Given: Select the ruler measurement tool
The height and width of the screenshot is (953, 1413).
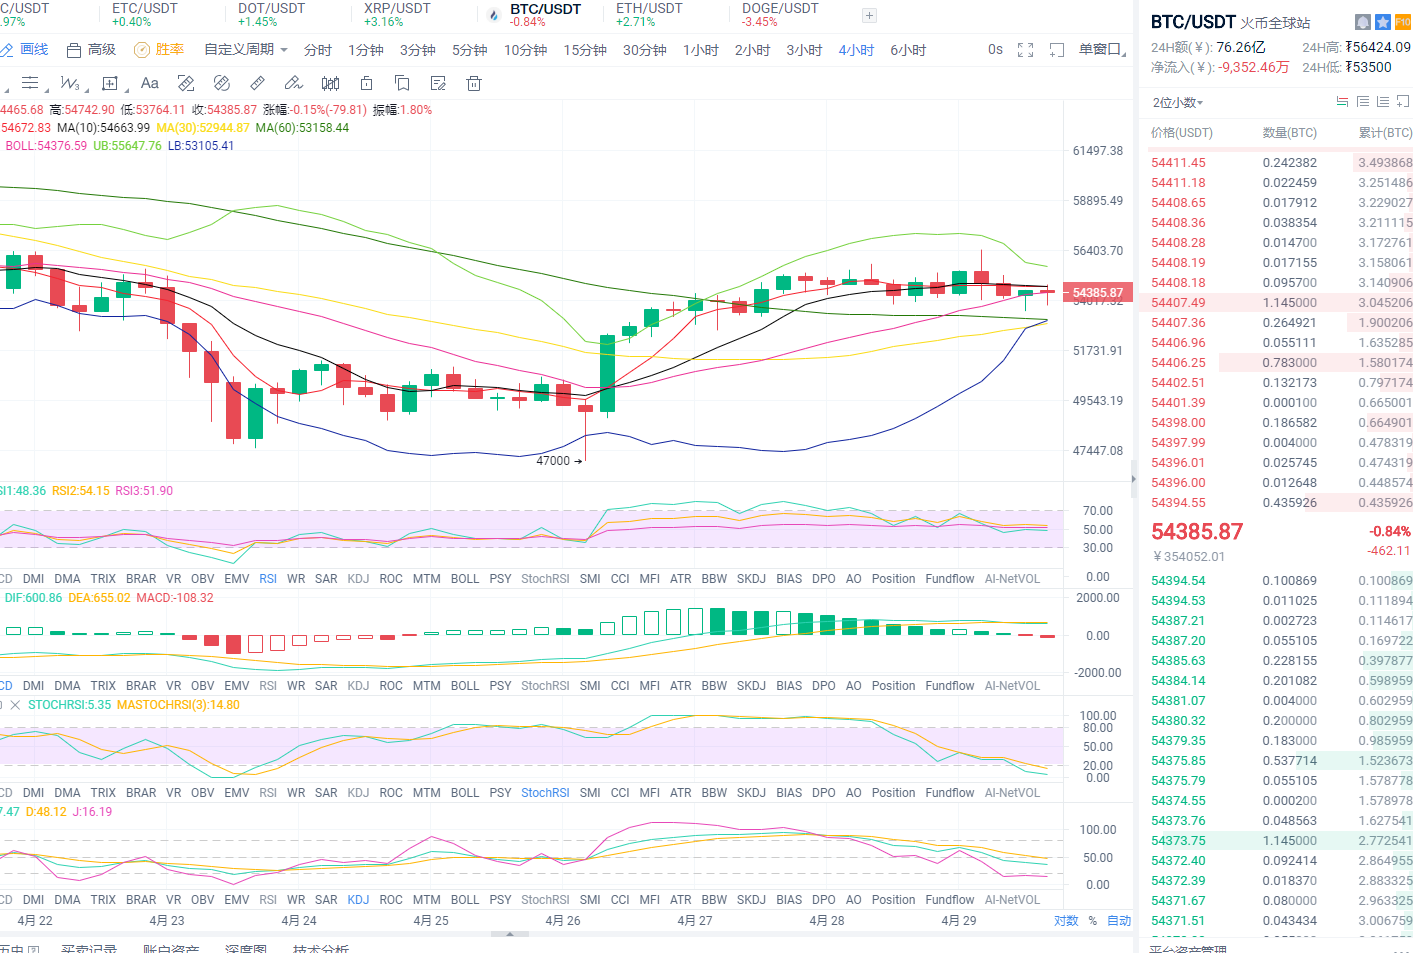Looking at the screenshot, I should coord(257,84).
